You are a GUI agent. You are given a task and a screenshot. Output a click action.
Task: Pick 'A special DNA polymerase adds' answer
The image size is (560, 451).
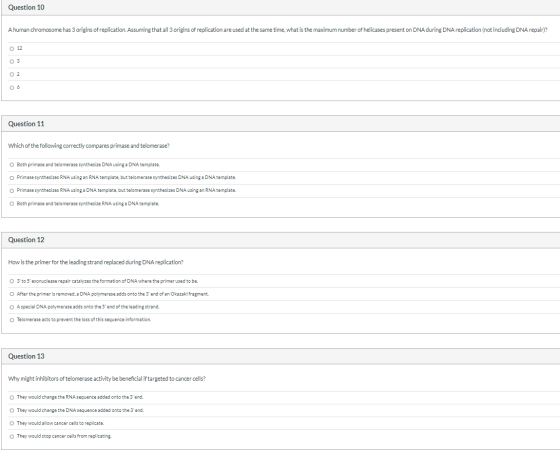click(x=12, y=307)
